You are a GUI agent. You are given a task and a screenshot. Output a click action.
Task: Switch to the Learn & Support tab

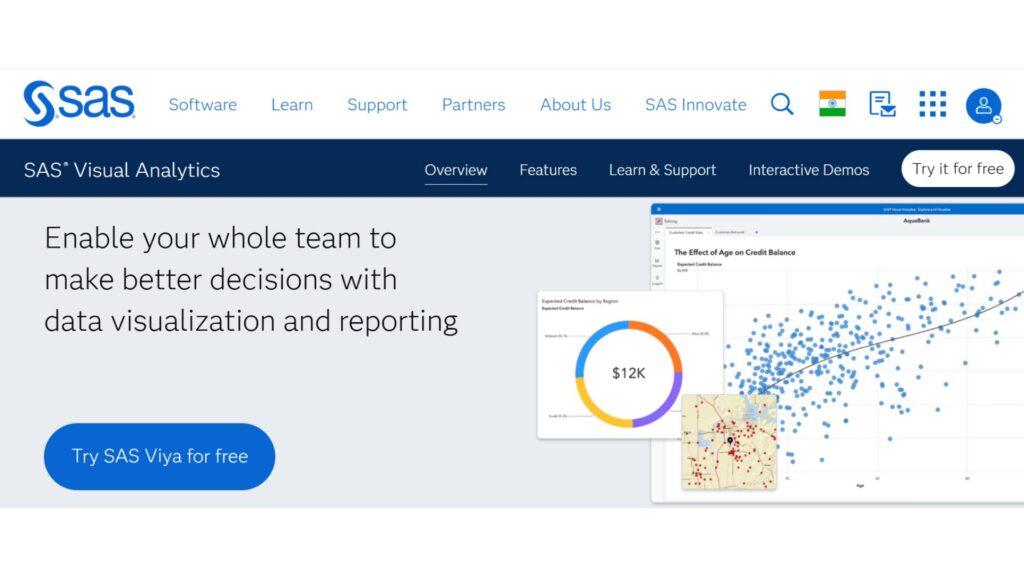click(x=662, y=170)
